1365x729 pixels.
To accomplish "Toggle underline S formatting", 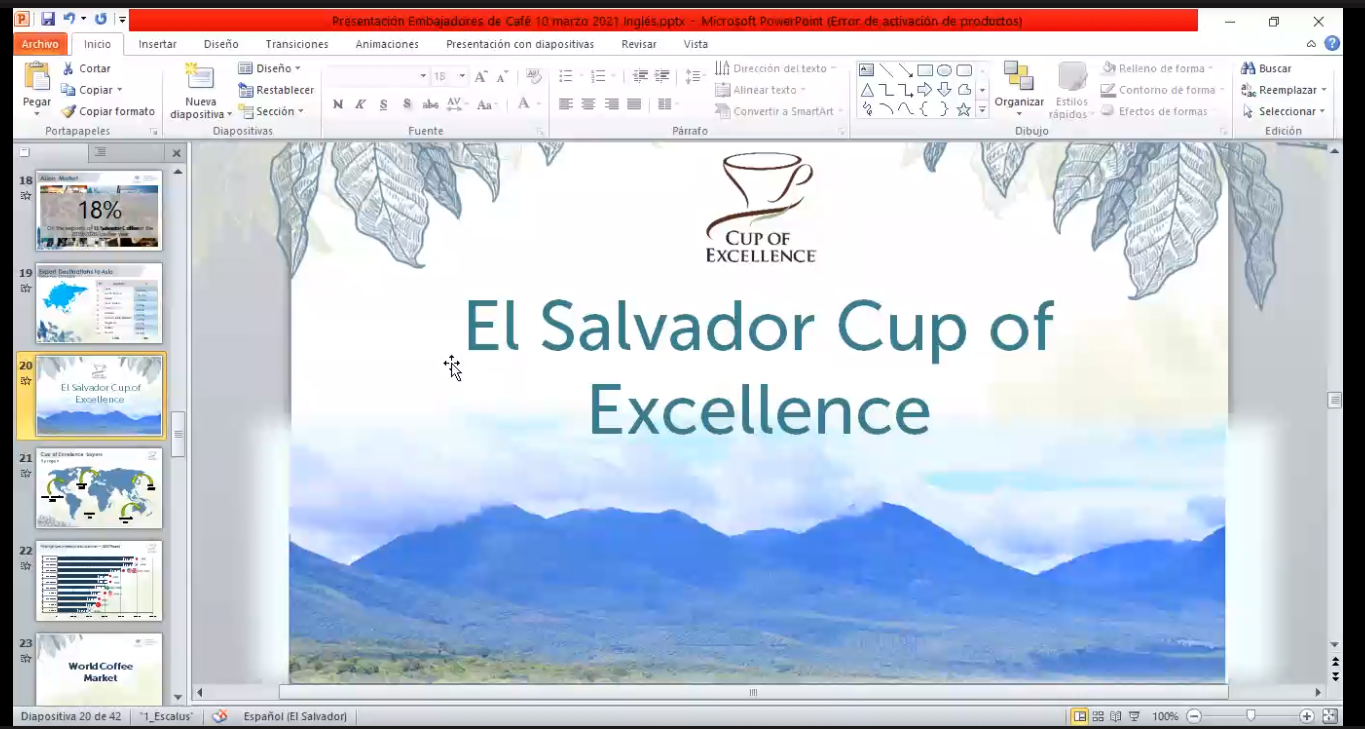I will coord(383,104).
